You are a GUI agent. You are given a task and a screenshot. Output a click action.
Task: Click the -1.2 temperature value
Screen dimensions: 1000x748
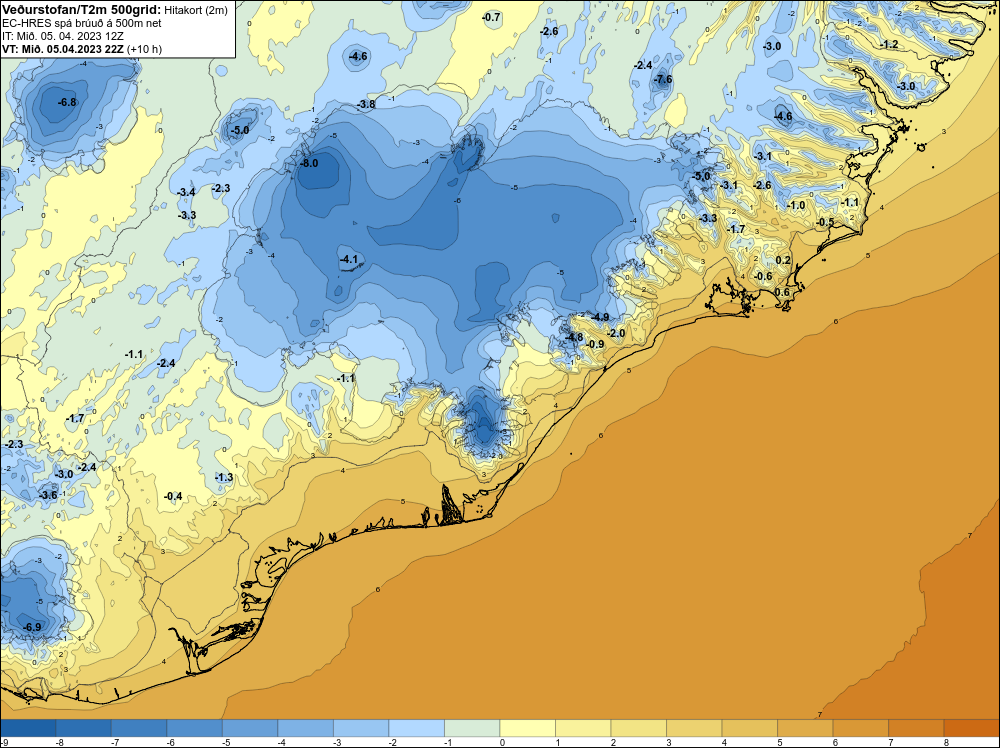(889, 44)
